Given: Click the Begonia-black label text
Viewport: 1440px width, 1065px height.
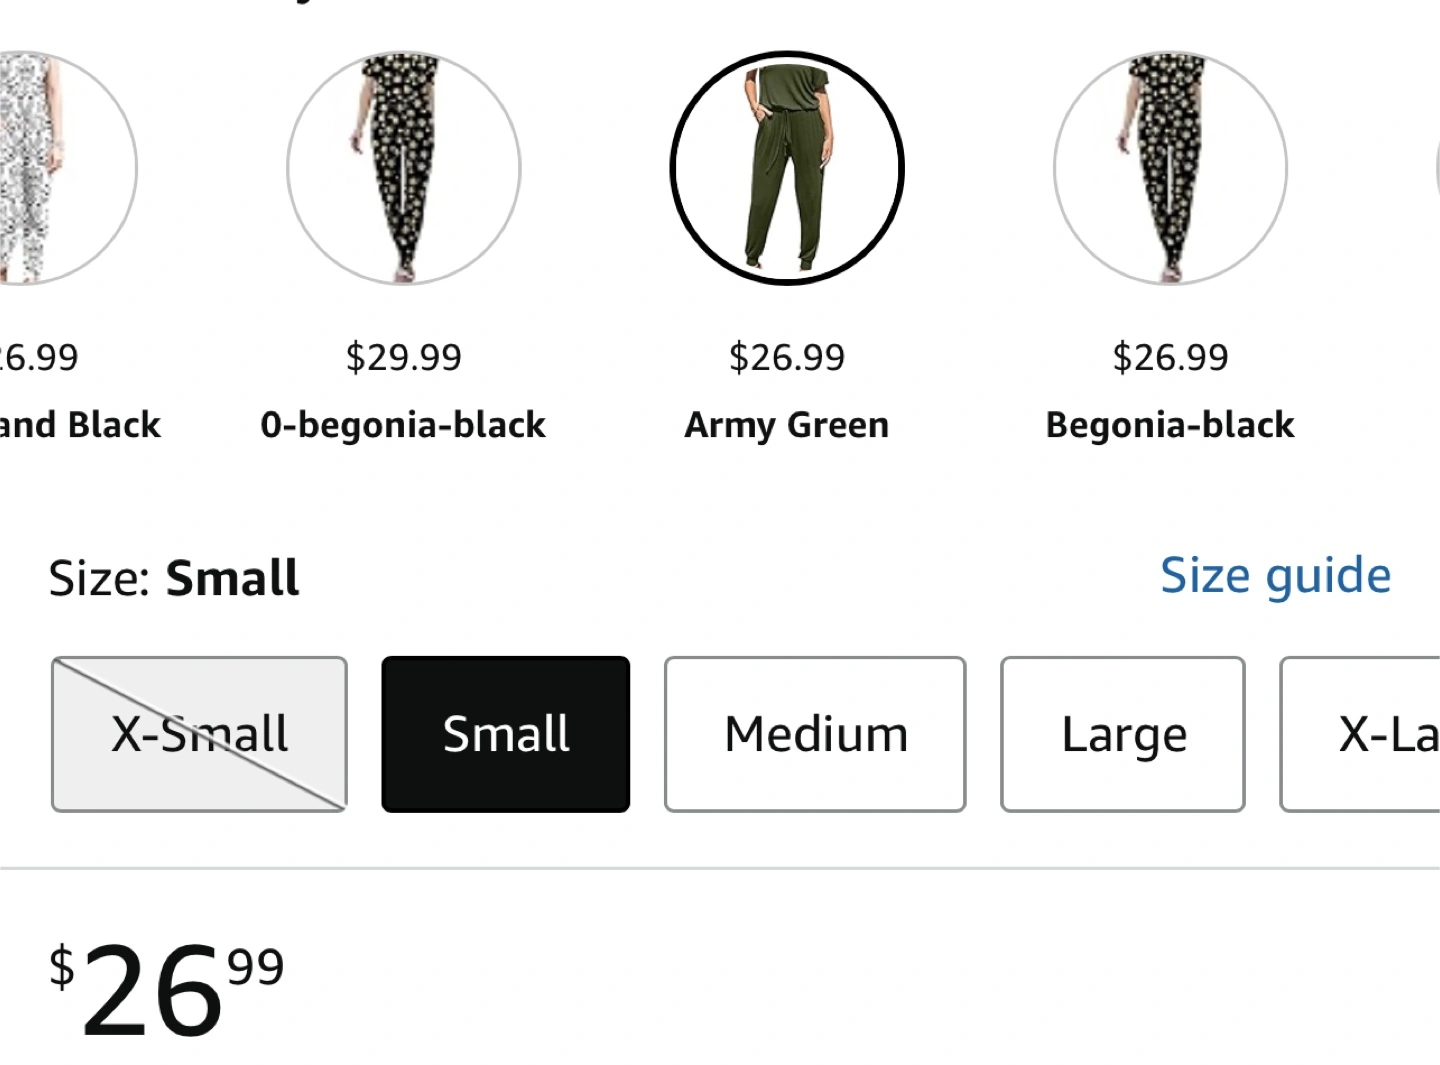Looking at the screenshot, I should [x=1170, y=425].
